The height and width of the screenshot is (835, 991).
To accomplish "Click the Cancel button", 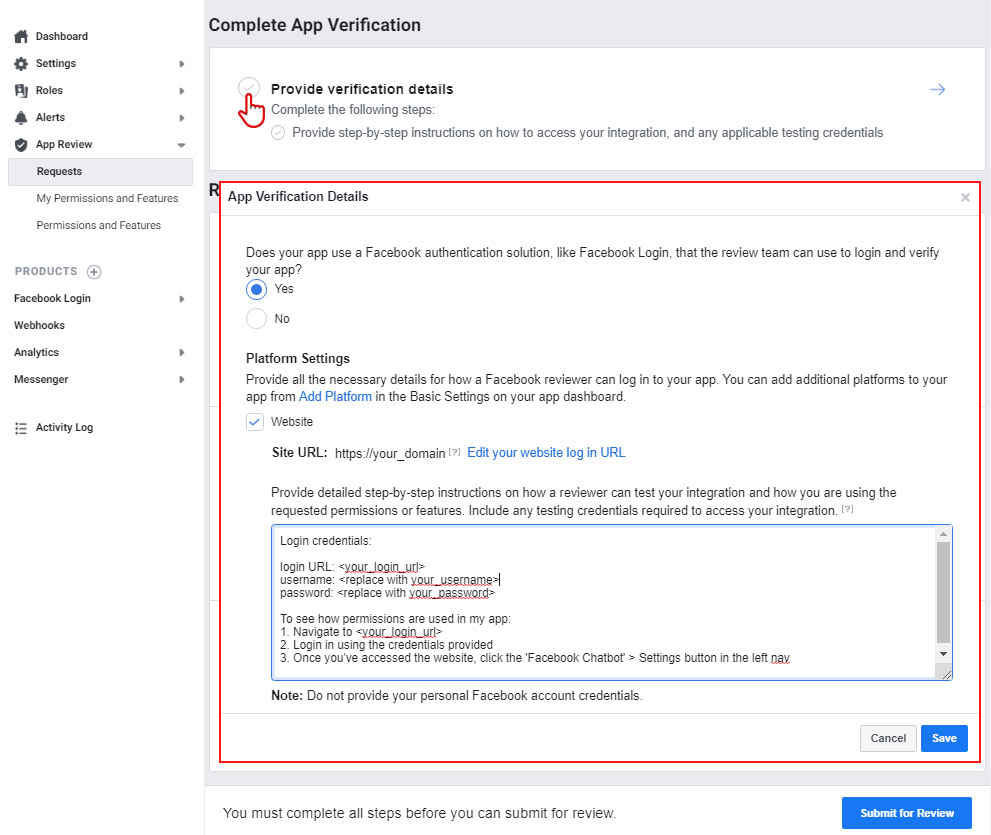I will (x=888, y=738).
